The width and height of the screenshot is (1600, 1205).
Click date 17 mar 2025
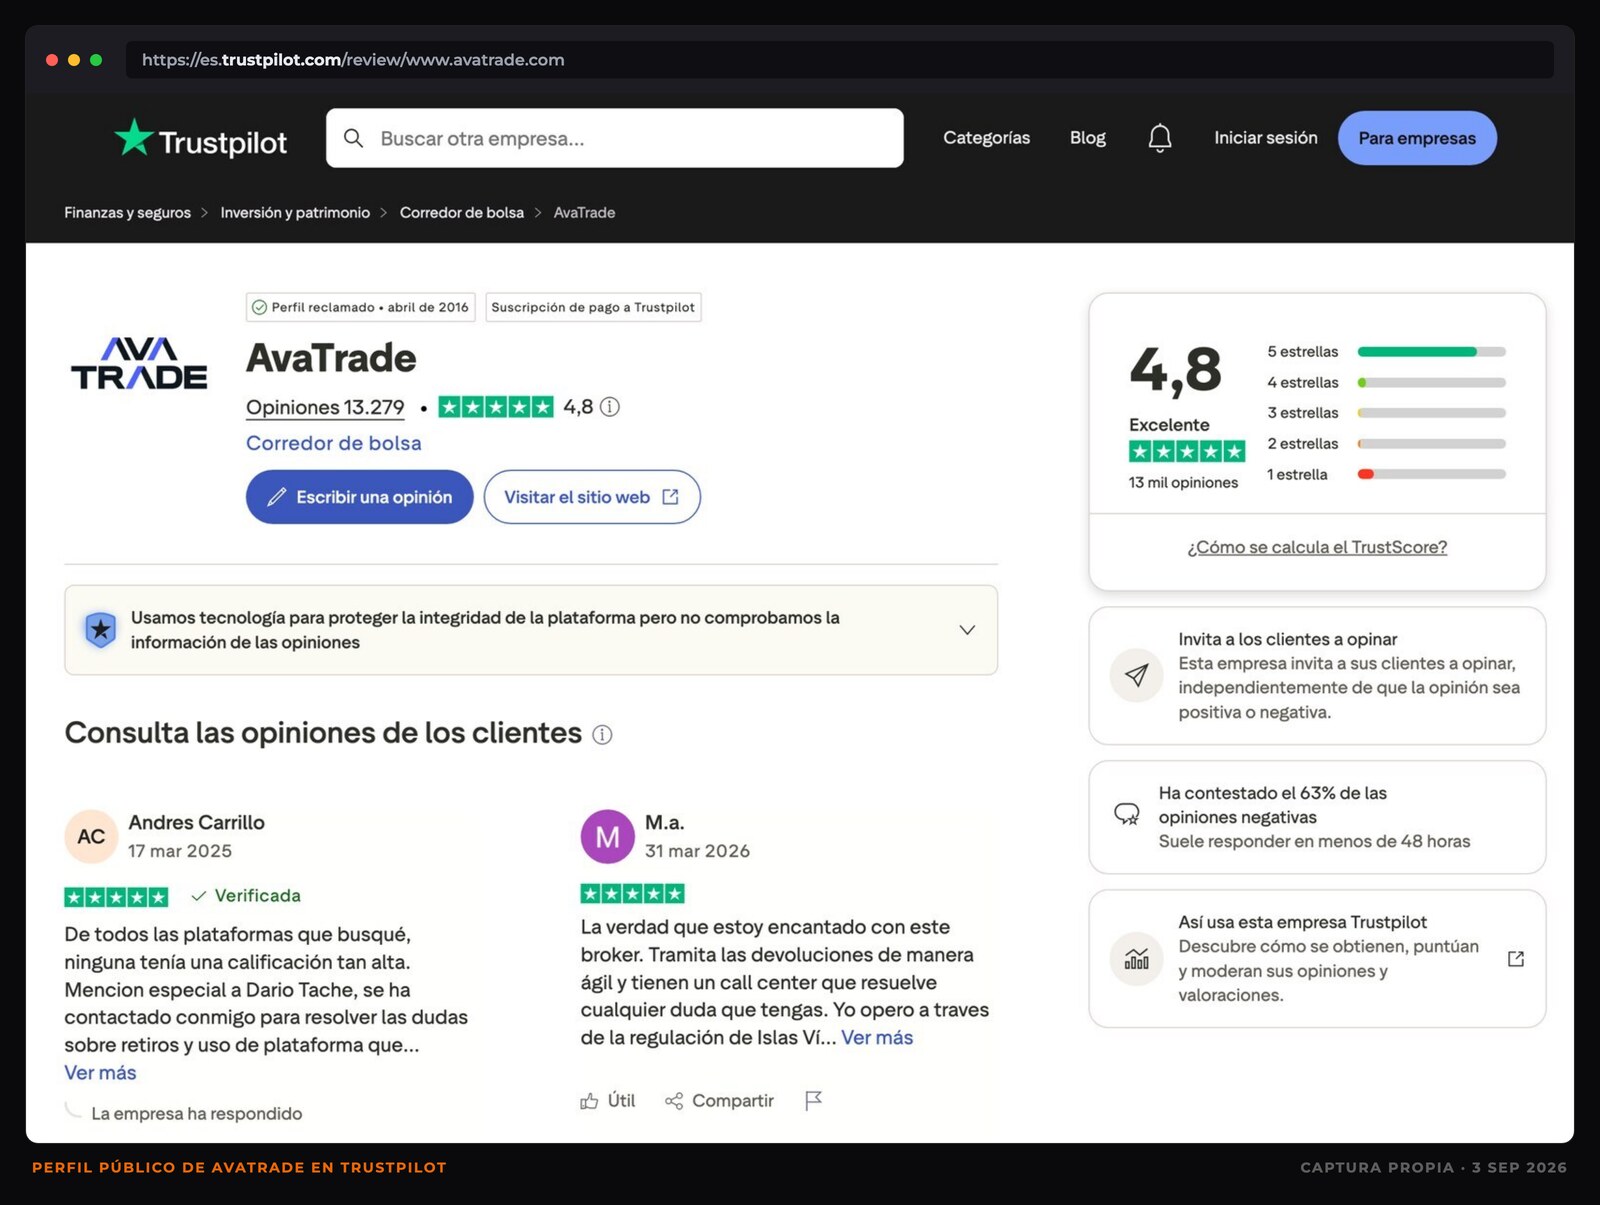point(180,852)
